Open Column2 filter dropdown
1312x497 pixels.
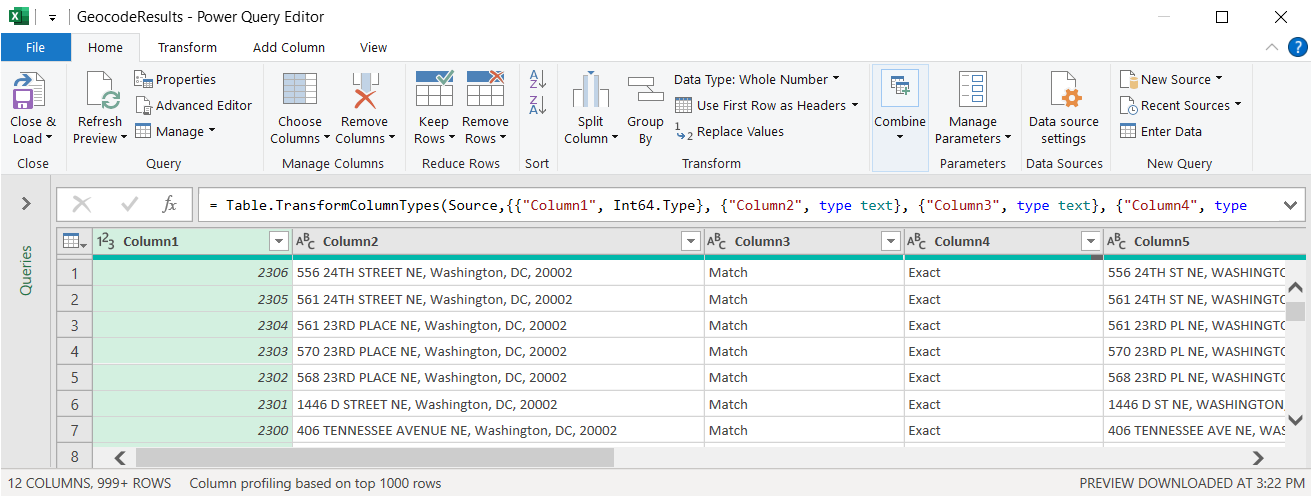(x=690, y=241)
